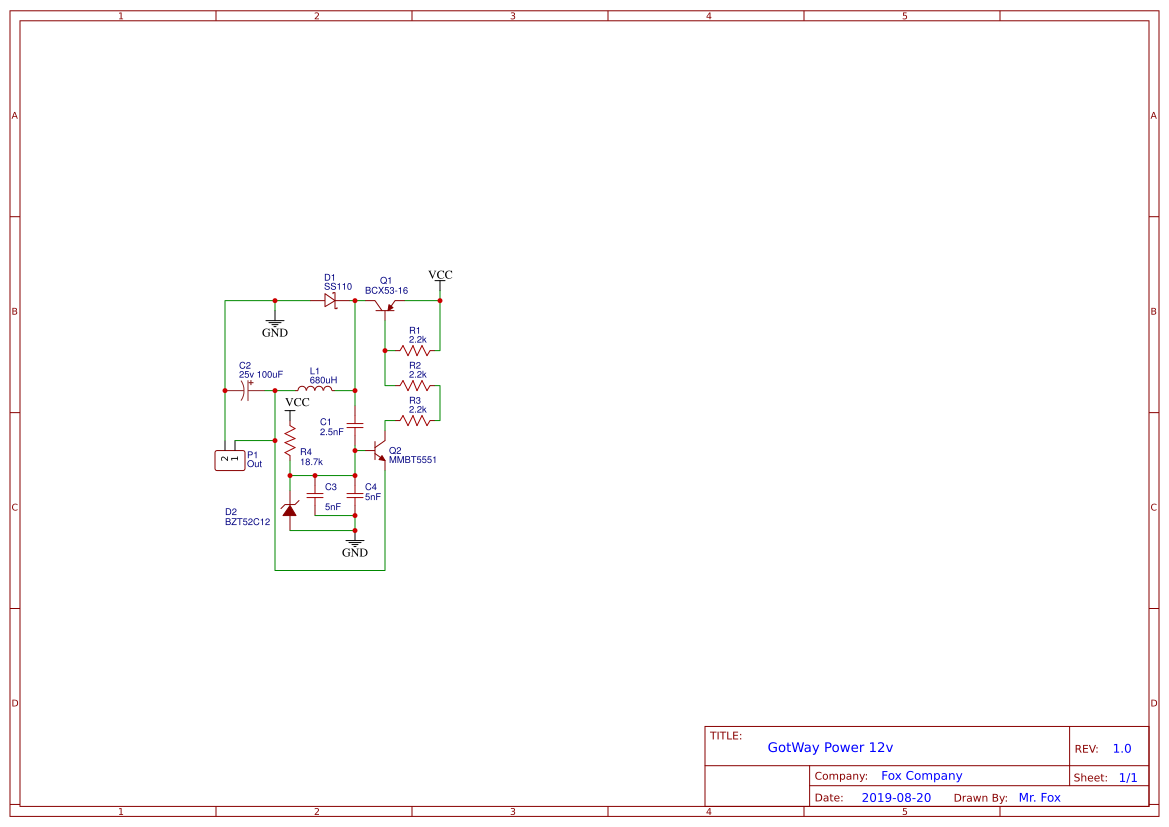Click the Q2 designator label

click(x=395, y=451)
